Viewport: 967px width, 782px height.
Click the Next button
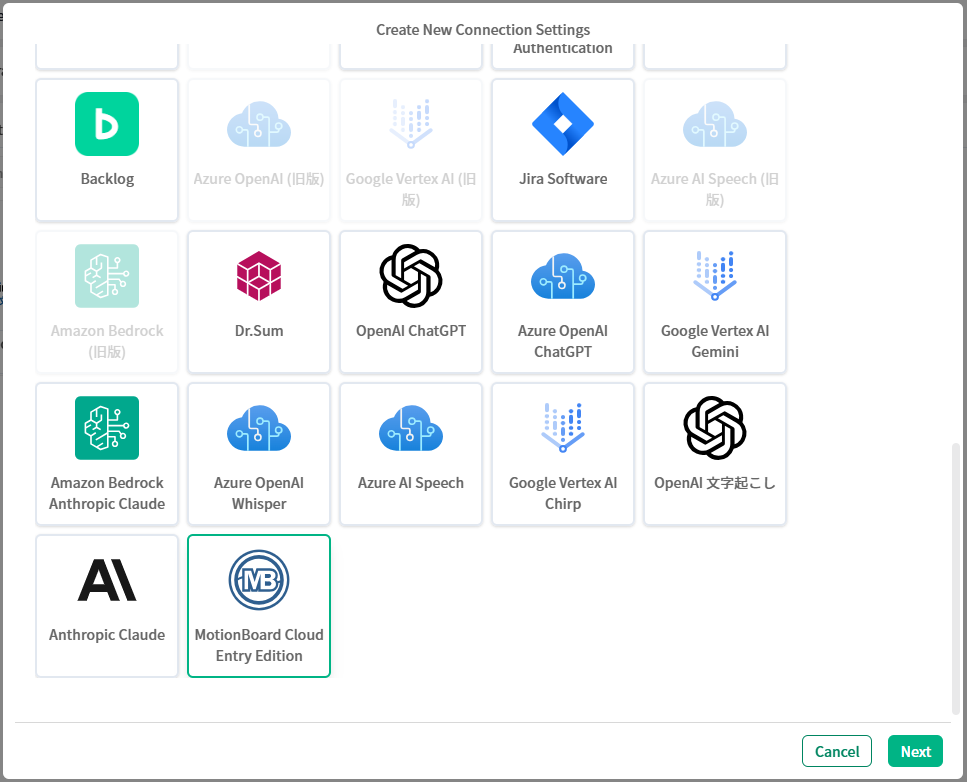pyautogui.click(x=915, y=752)
